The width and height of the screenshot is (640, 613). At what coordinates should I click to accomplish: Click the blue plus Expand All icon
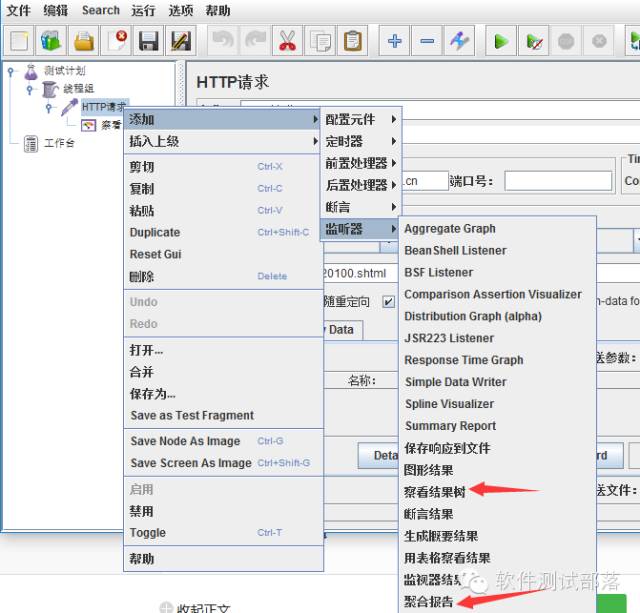point(395,41)
